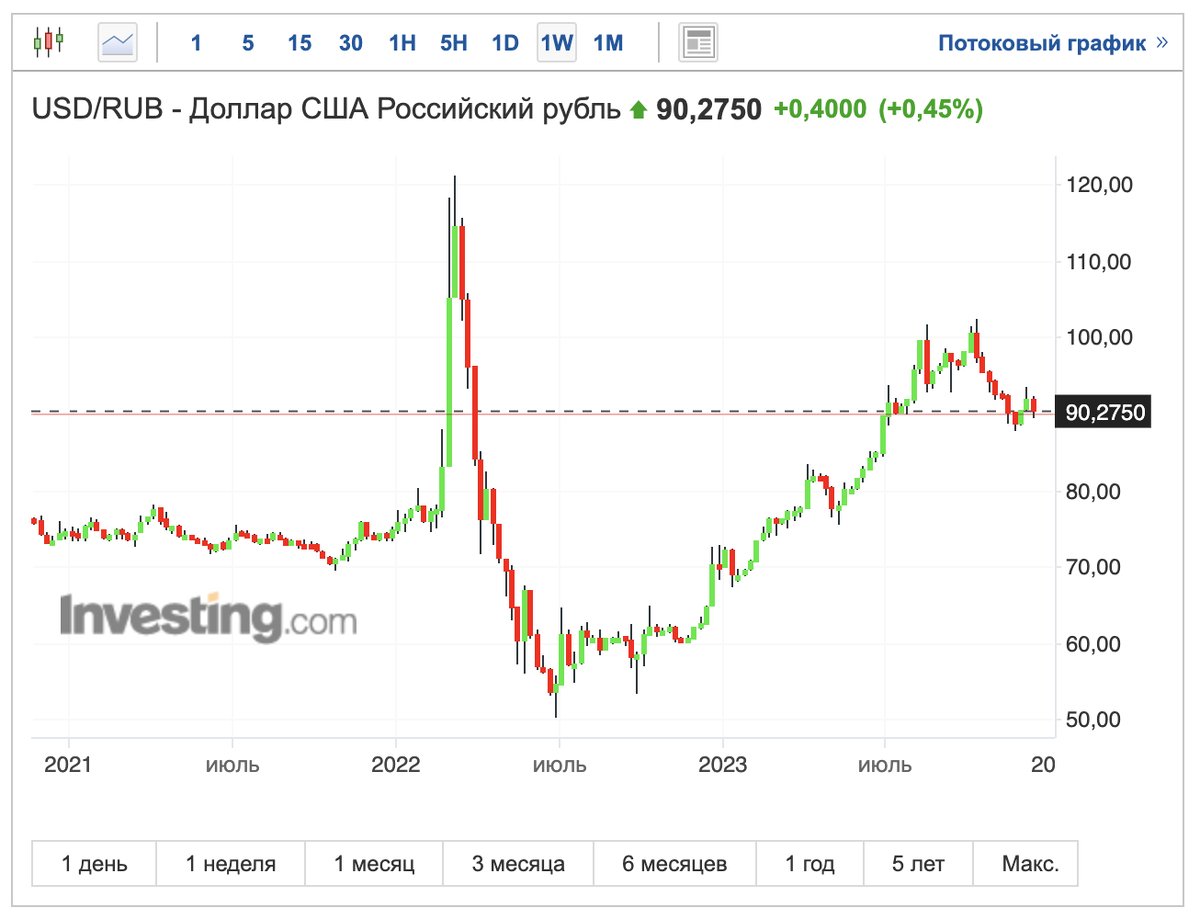
Task: Select the 1H interval
Action: point(402,43)
